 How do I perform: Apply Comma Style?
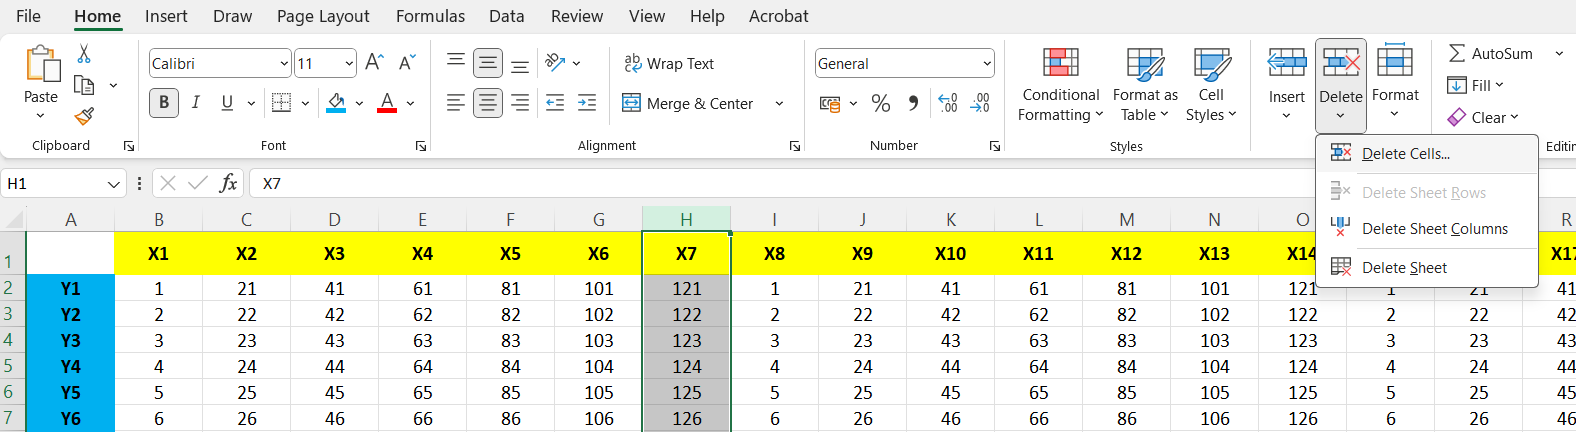913,103
